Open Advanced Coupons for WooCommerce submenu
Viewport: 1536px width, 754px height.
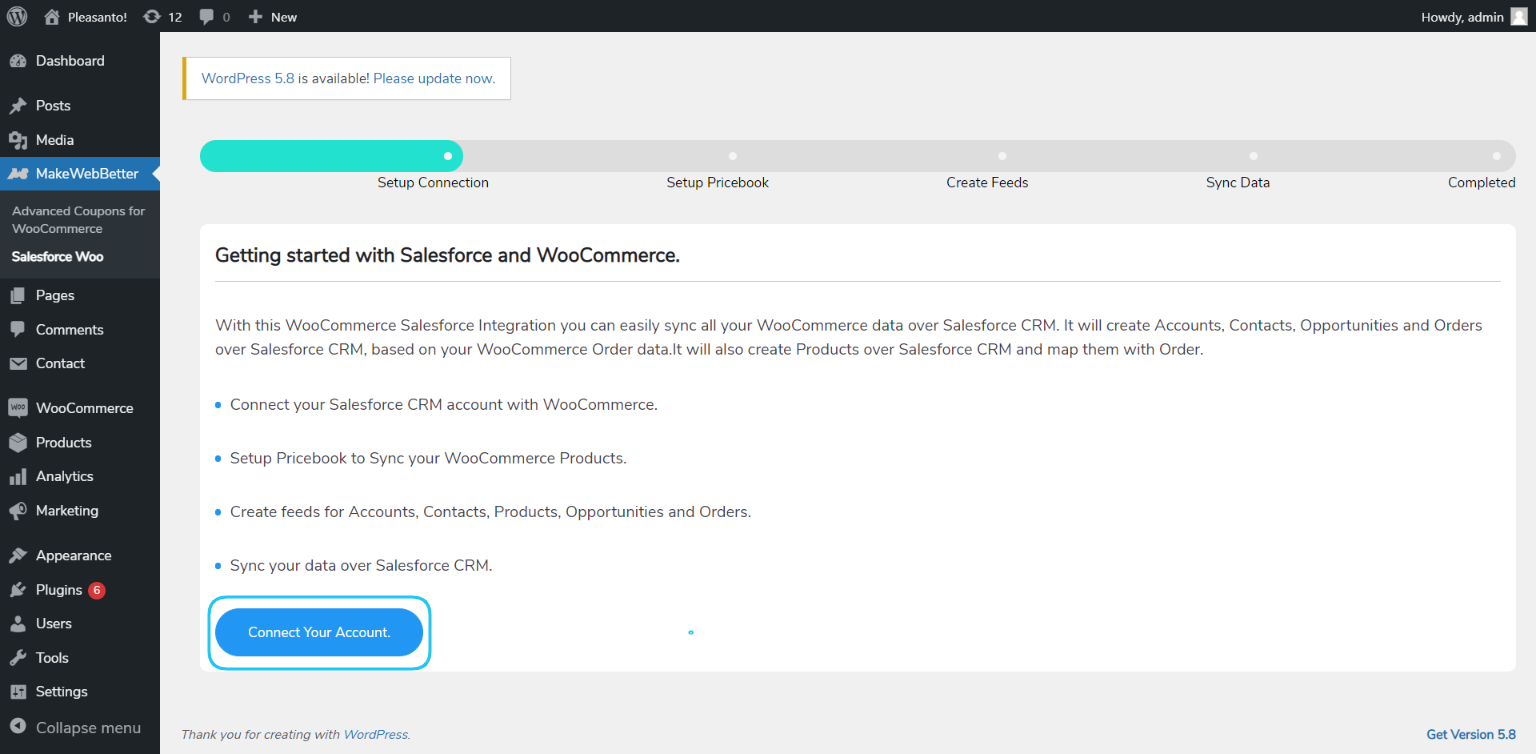coord(78,220)
